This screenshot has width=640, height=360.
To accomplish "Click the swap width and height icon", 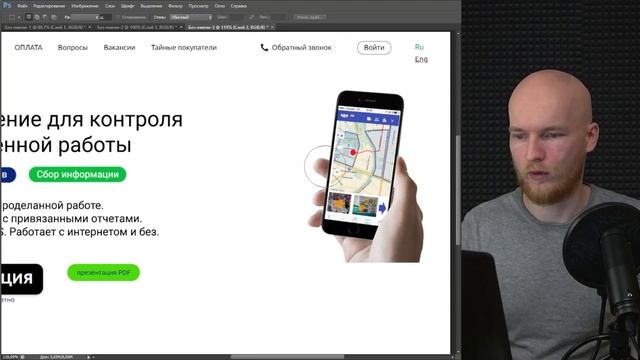I will (x=252, y=17).
